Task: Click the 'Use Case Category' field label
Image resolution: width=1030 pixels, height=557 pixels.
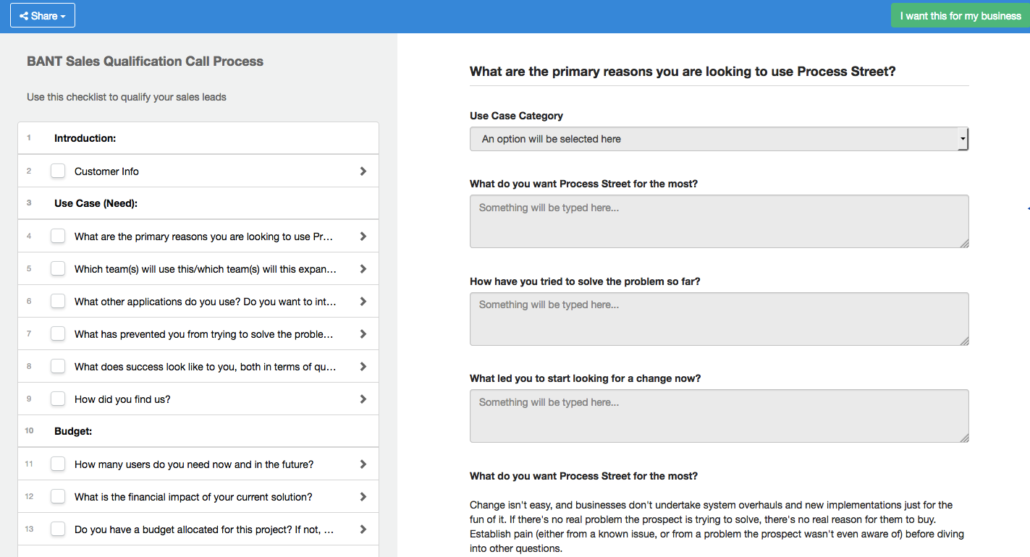Action: tap(516, 116)
